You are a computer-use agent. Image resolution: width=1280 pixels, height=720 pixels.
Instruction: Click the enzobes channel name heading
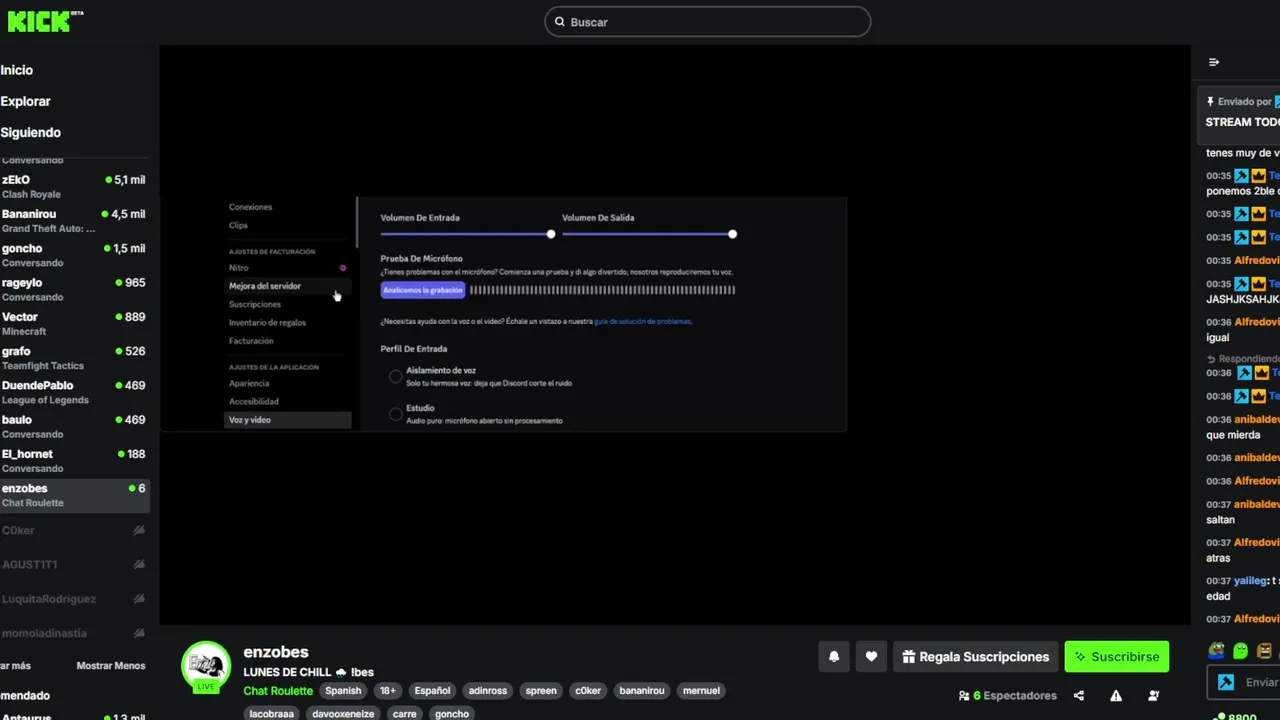276,652
